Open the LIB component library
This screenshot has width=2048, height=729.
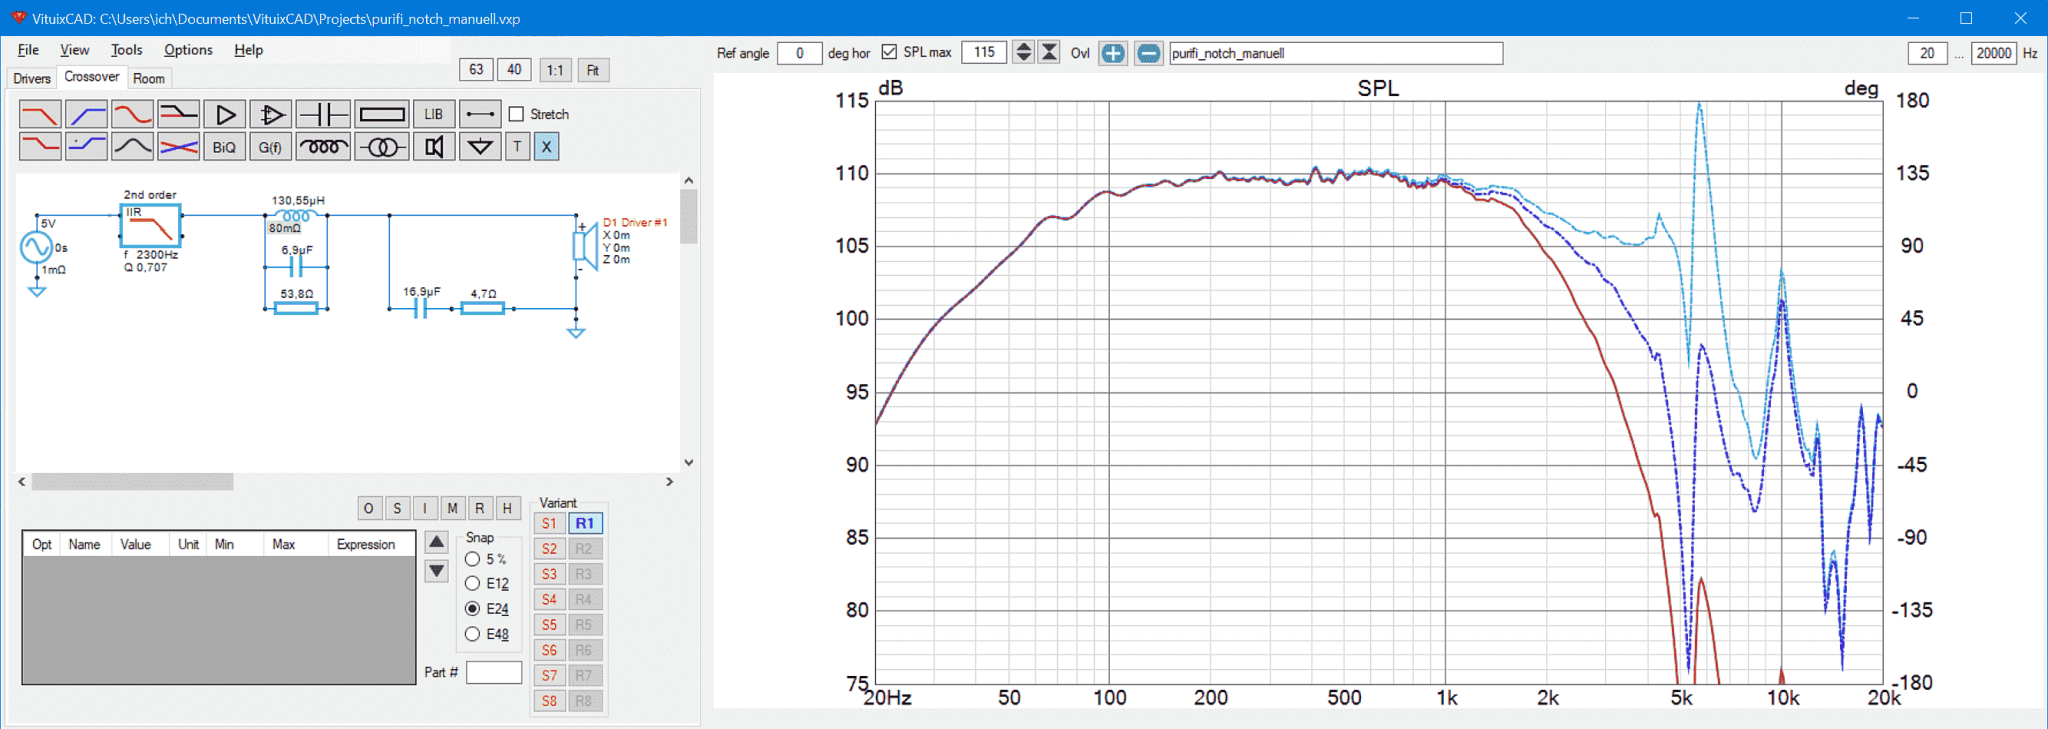(434, 114)
